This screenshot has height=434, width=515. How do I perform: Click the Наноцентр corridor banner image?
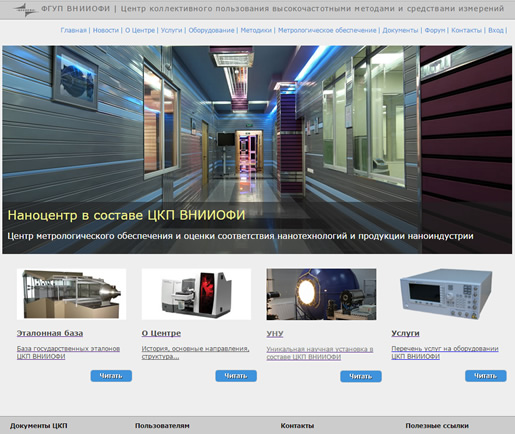point(257,150)
